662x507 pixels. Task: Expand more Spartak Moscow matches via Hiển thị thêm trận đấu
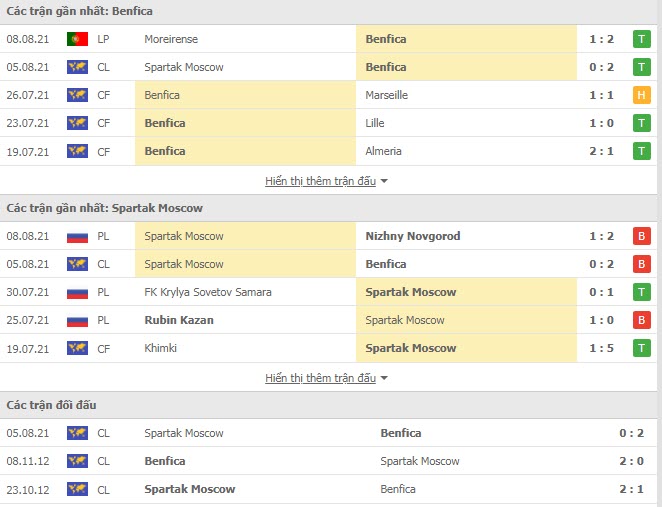pyautogui.click(x=320, y=378)
